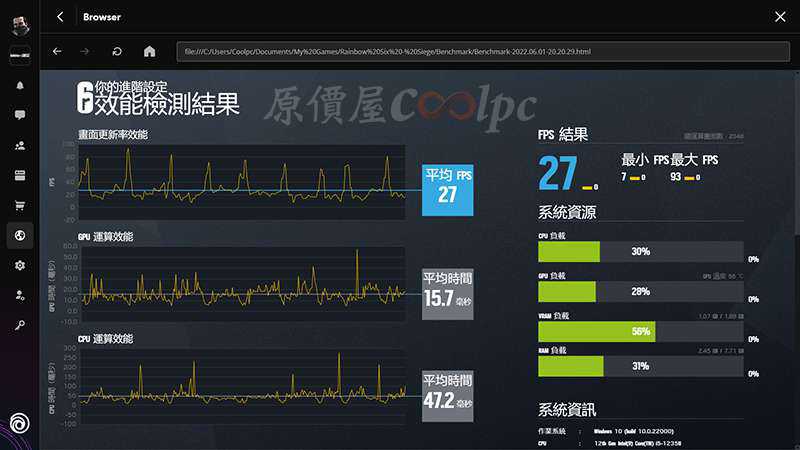Image resolution: width=800 pixels, height=450 pixels.
Task: Navigate forward in browser toolbar
Action: [x=85, y=52]
